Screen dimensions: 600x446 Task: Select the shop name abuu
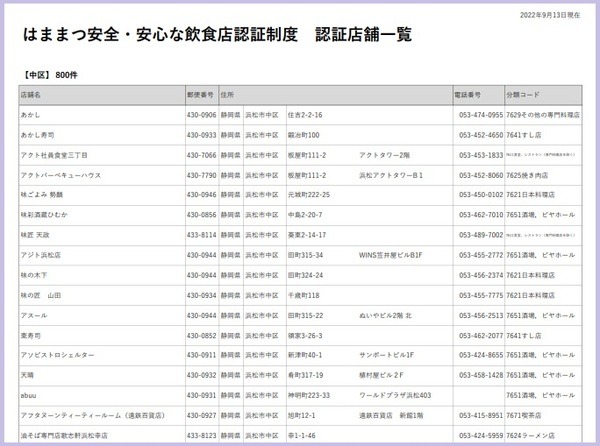(28, 396)
